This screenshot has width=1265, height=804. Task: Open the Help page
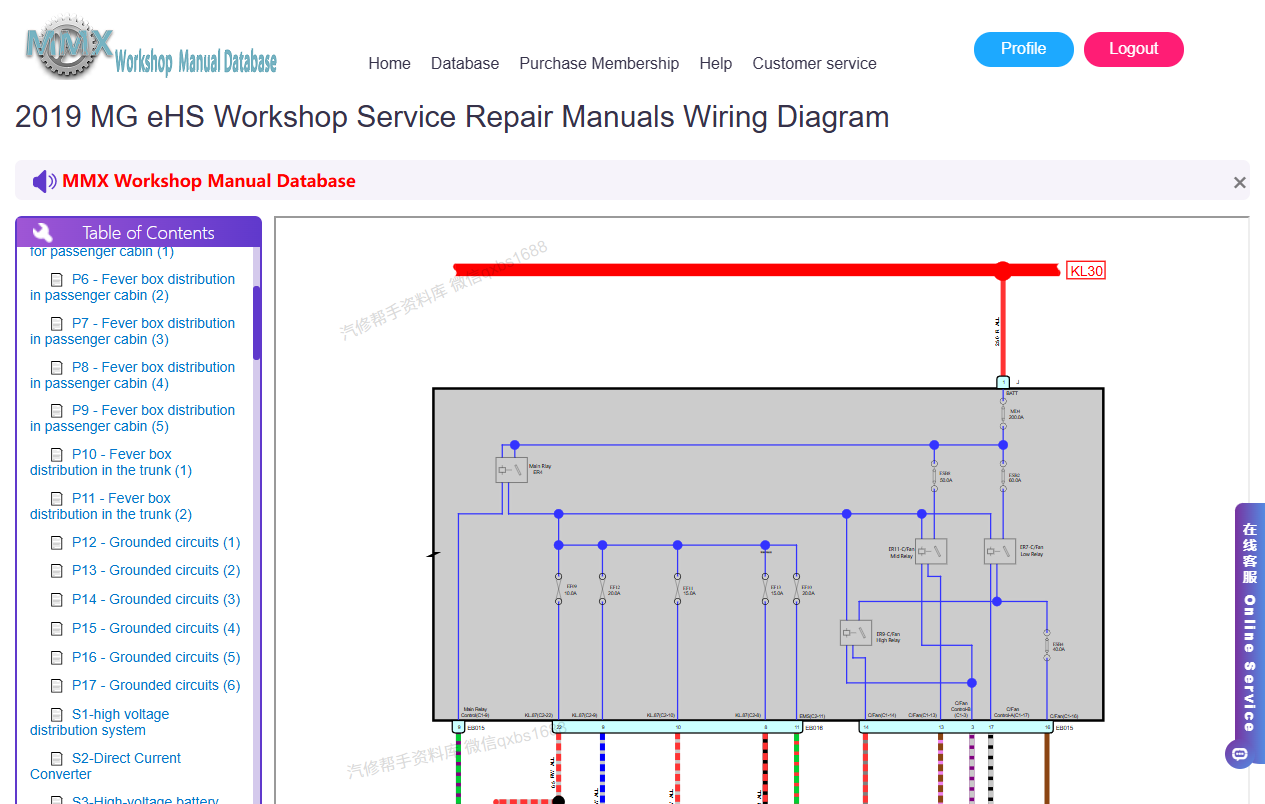point(716,63)
